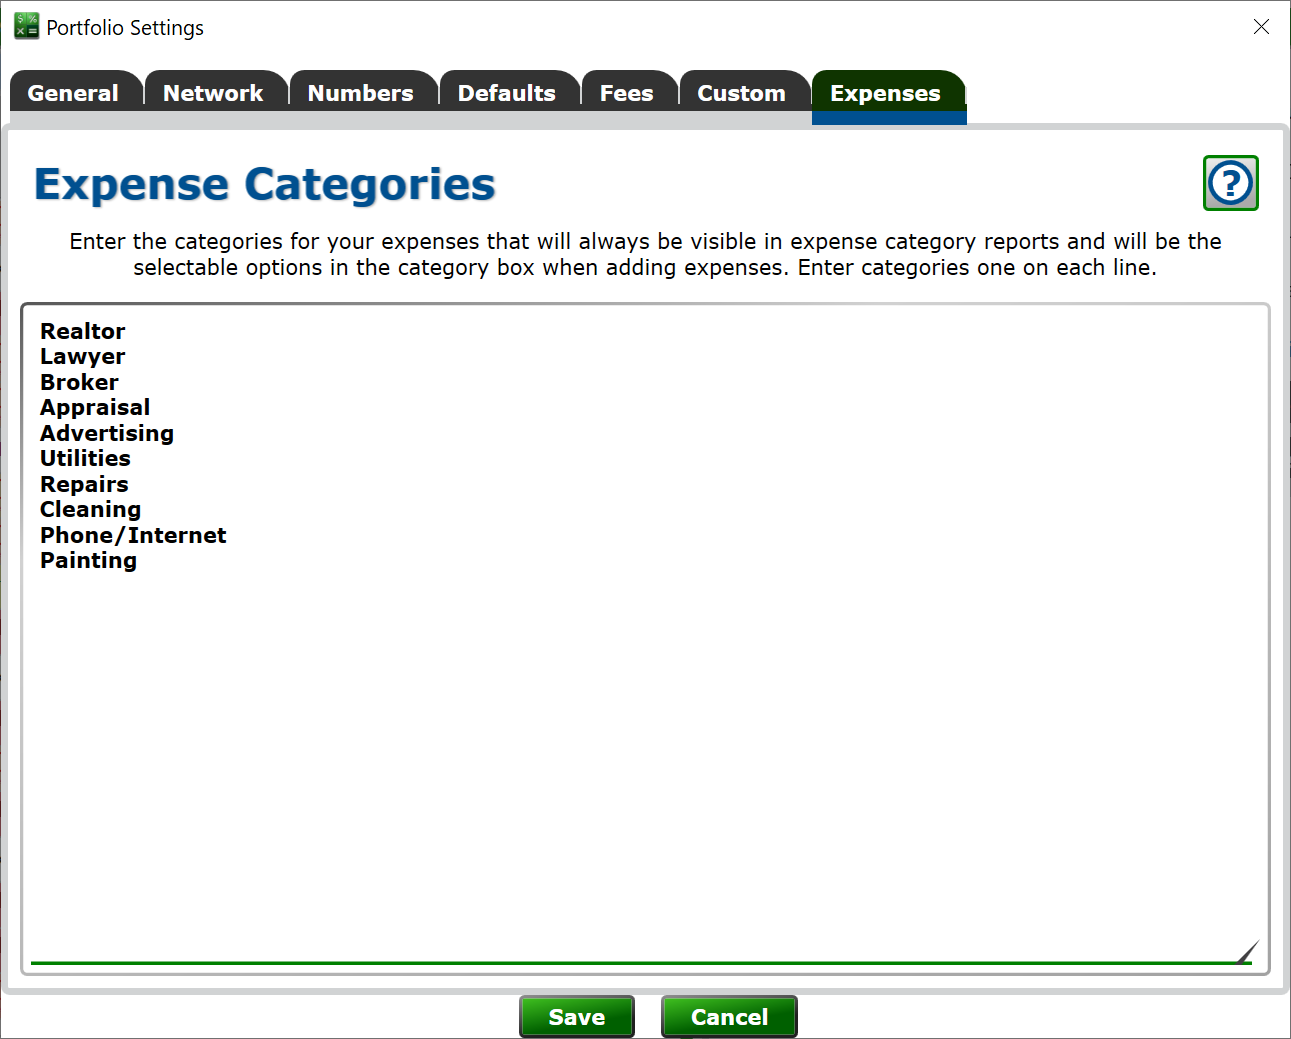Click the resize grip of categories box
Screen dimensions: 1291x1039
[1247, 951]
